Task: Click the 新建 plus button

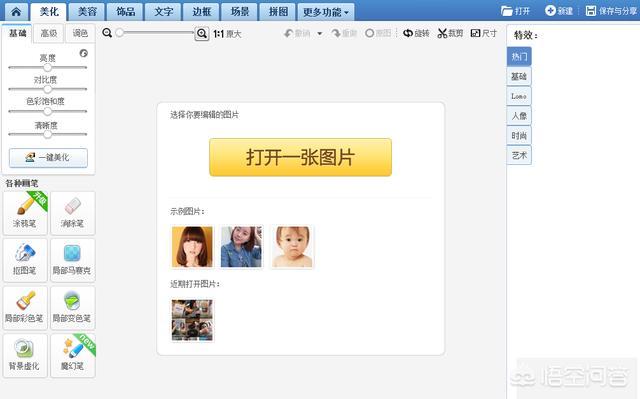Action: [559, 11]
